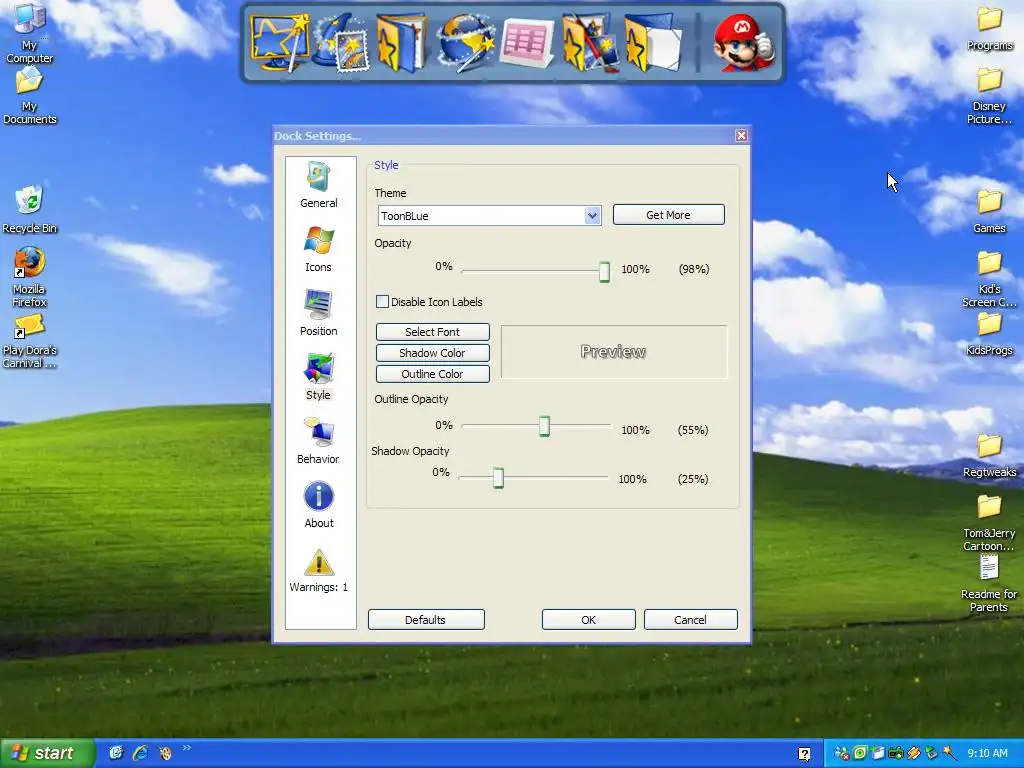
Task: Select the Disney Picture folder
Action: [x=989, y=96]
